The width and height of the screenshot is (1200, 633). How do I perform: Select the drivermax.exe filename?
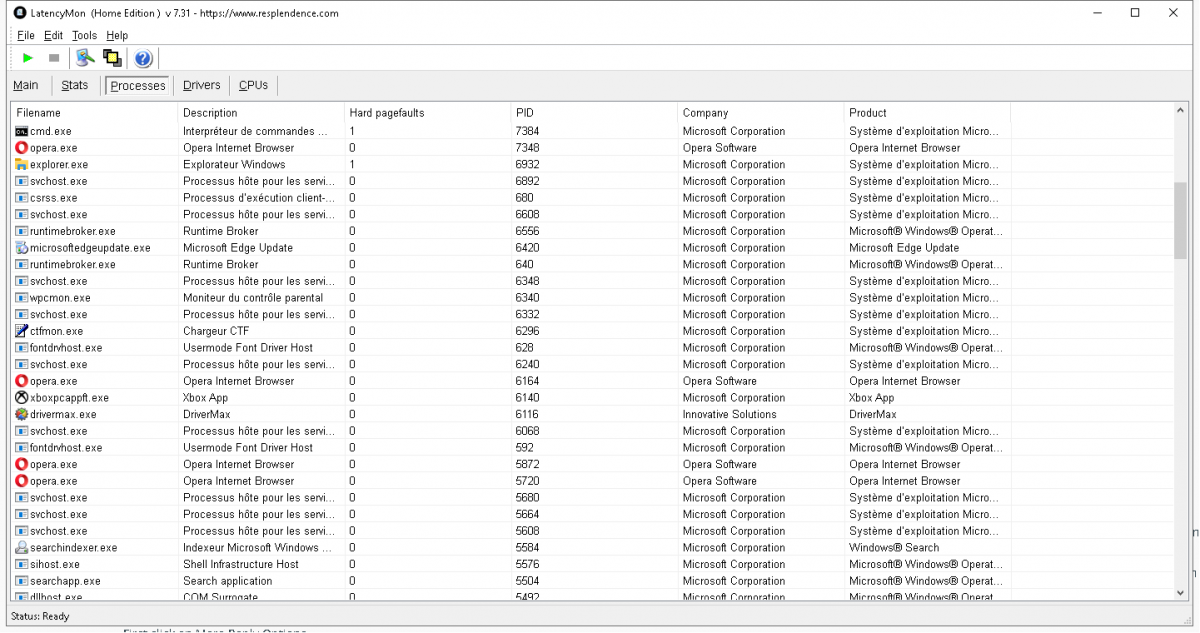[63, 414]
